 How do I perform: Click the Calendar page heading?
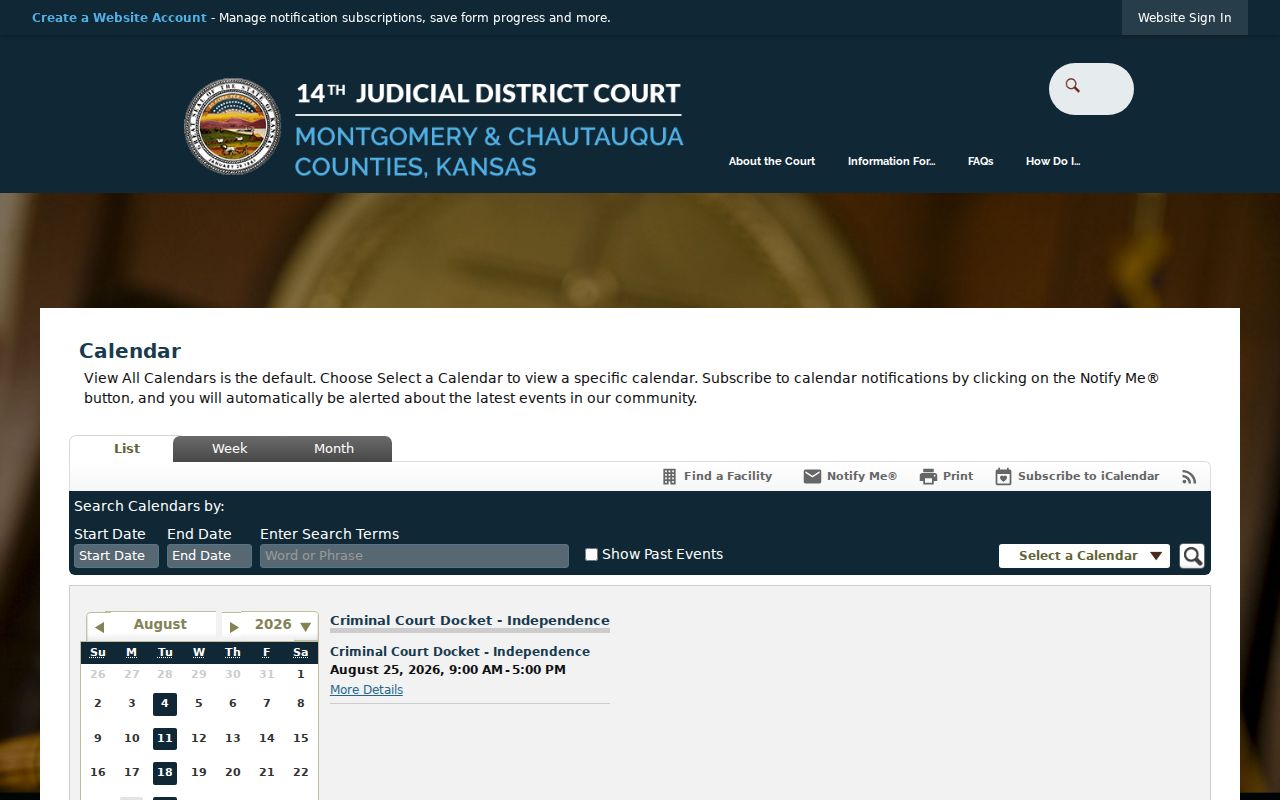pyautogui.click(x=130, y=351)
